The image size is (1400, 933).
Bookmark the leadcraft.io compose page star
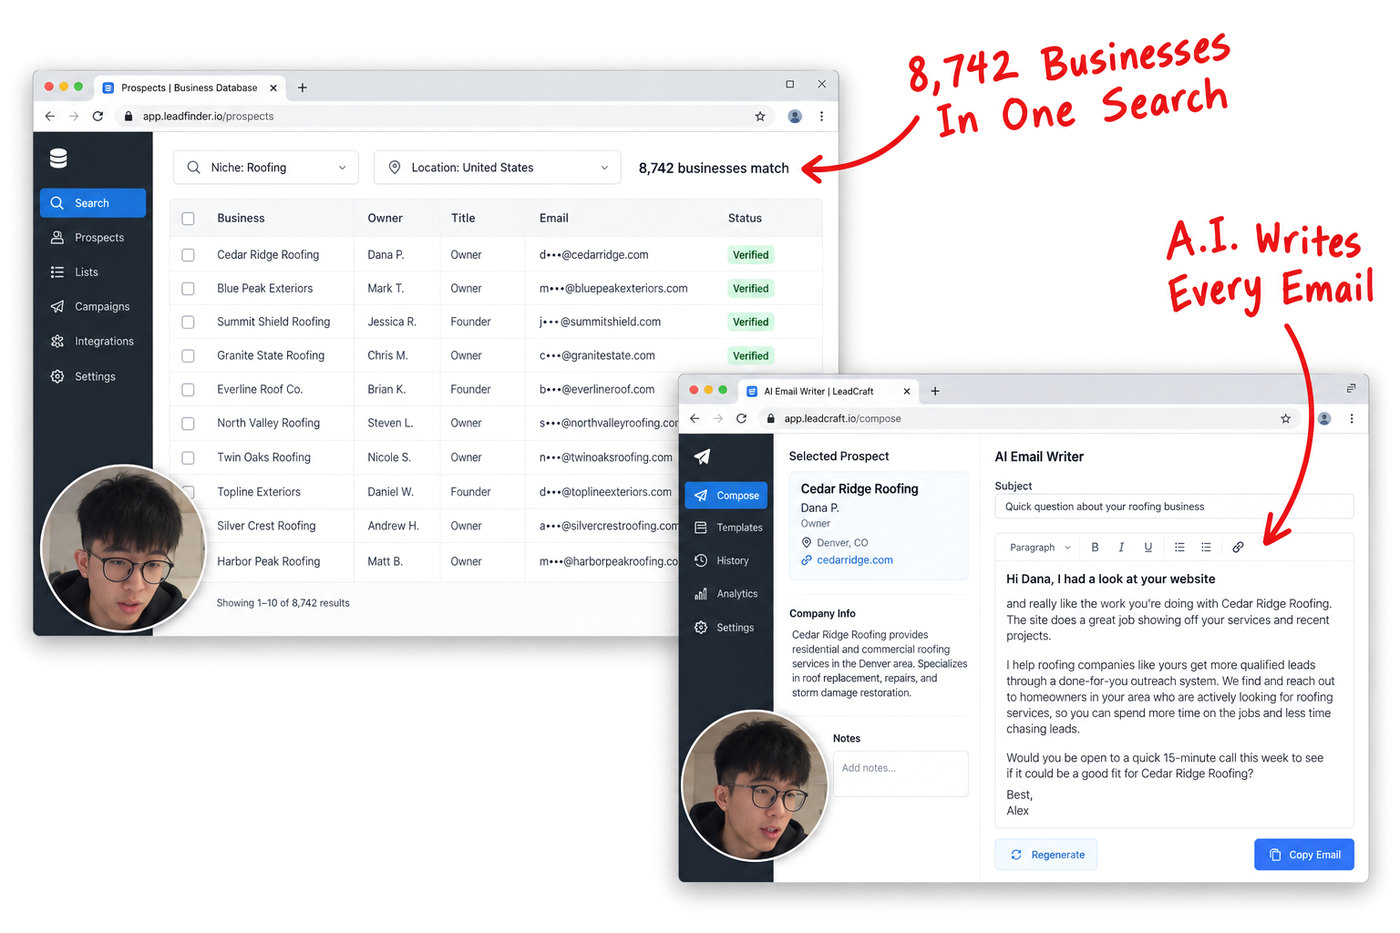point(1286,419)
